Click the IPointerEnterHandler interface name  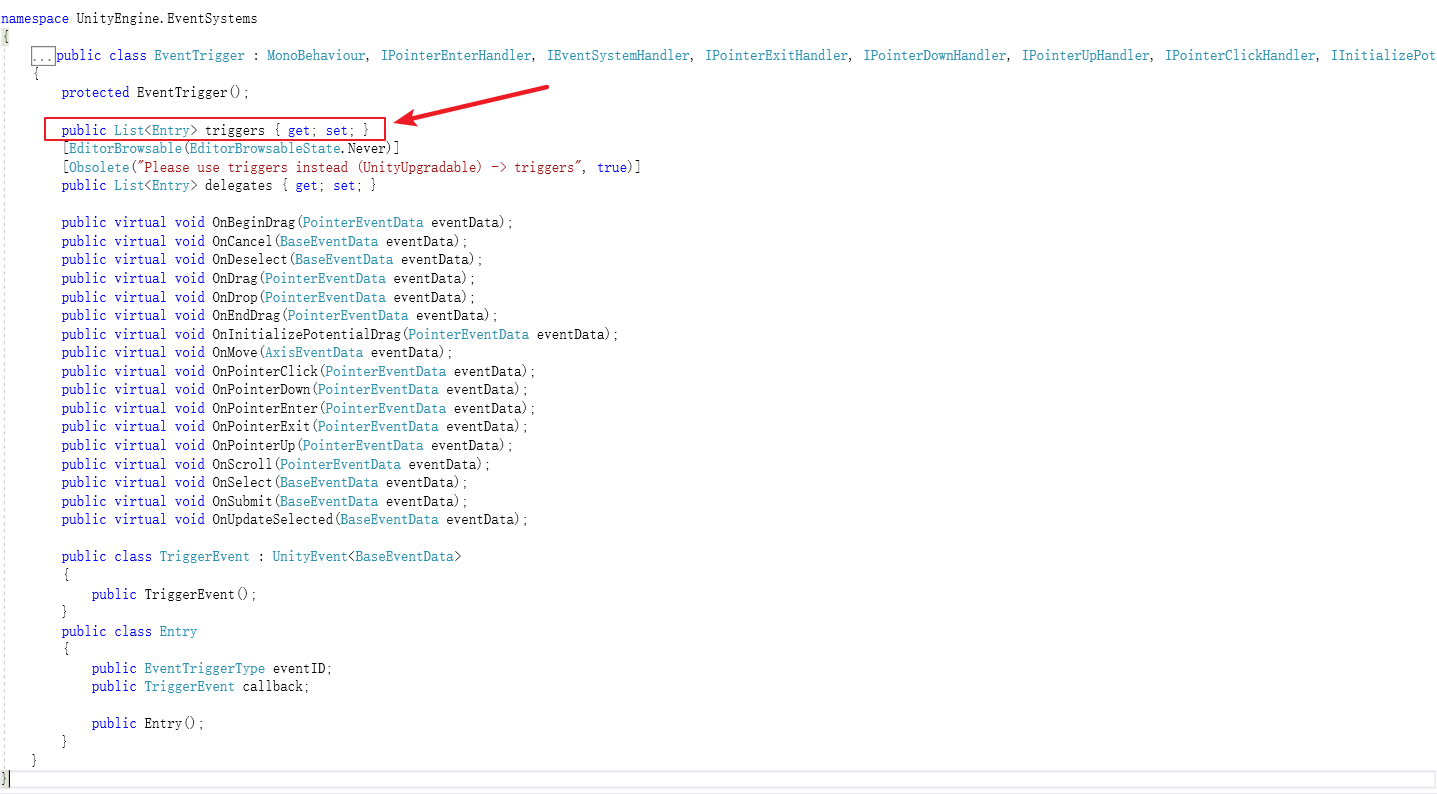tap(456, 56)
